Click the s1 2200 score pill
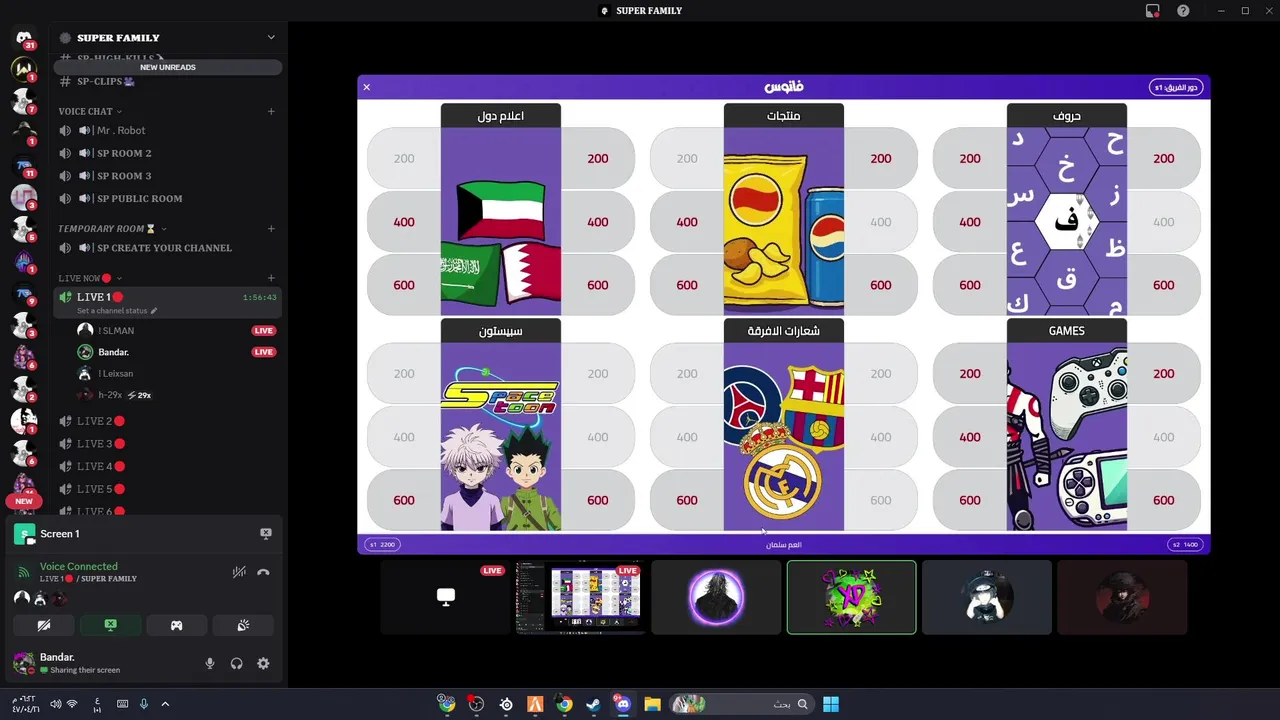This screenshot has width=1280, height=720. (x=382, y=545)
